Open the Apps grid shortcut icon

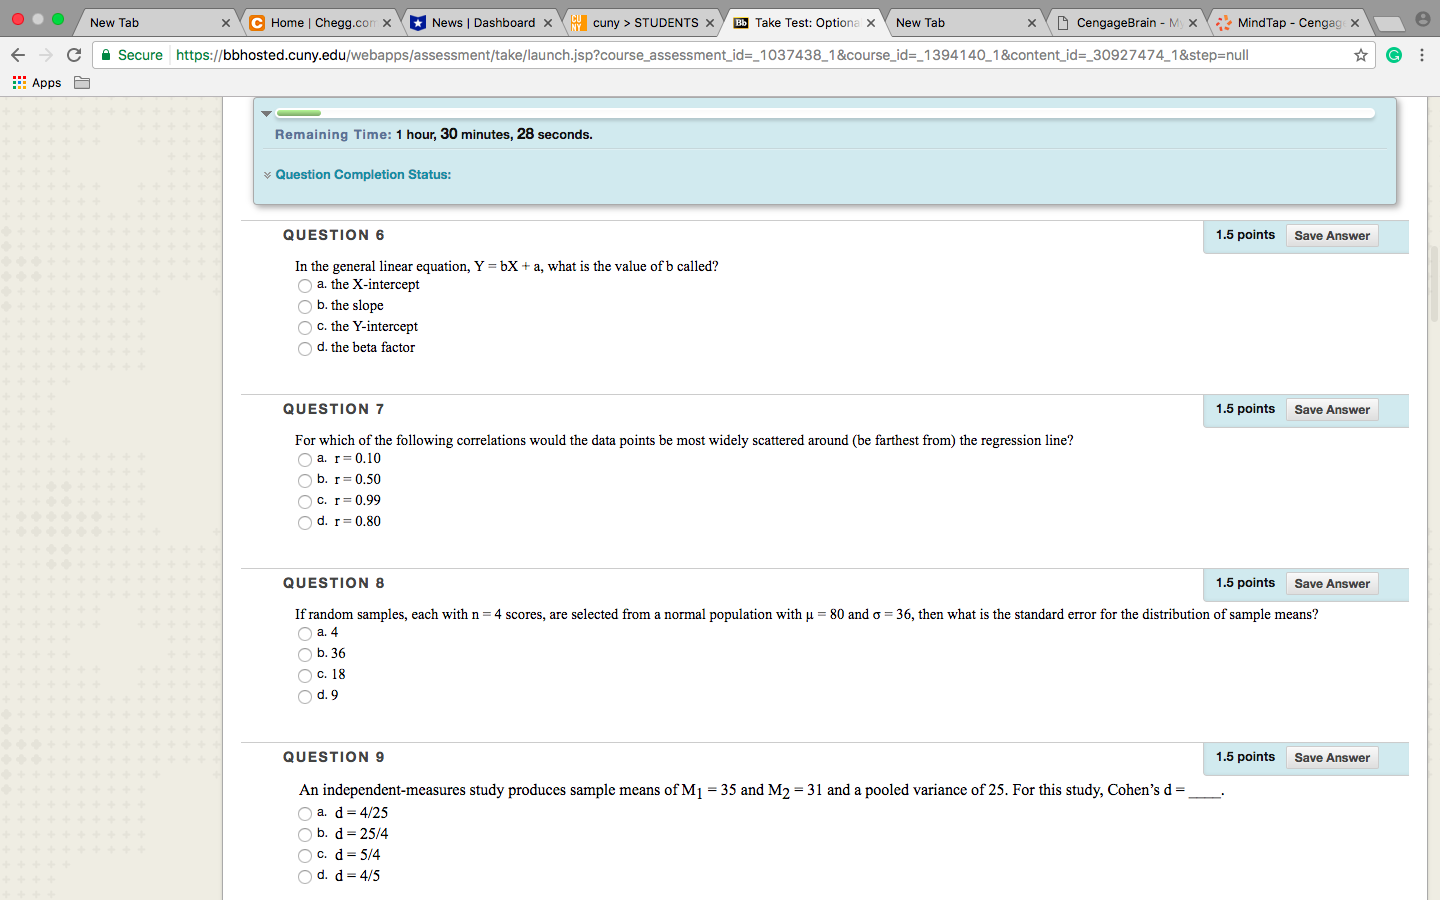pos(19,82)
